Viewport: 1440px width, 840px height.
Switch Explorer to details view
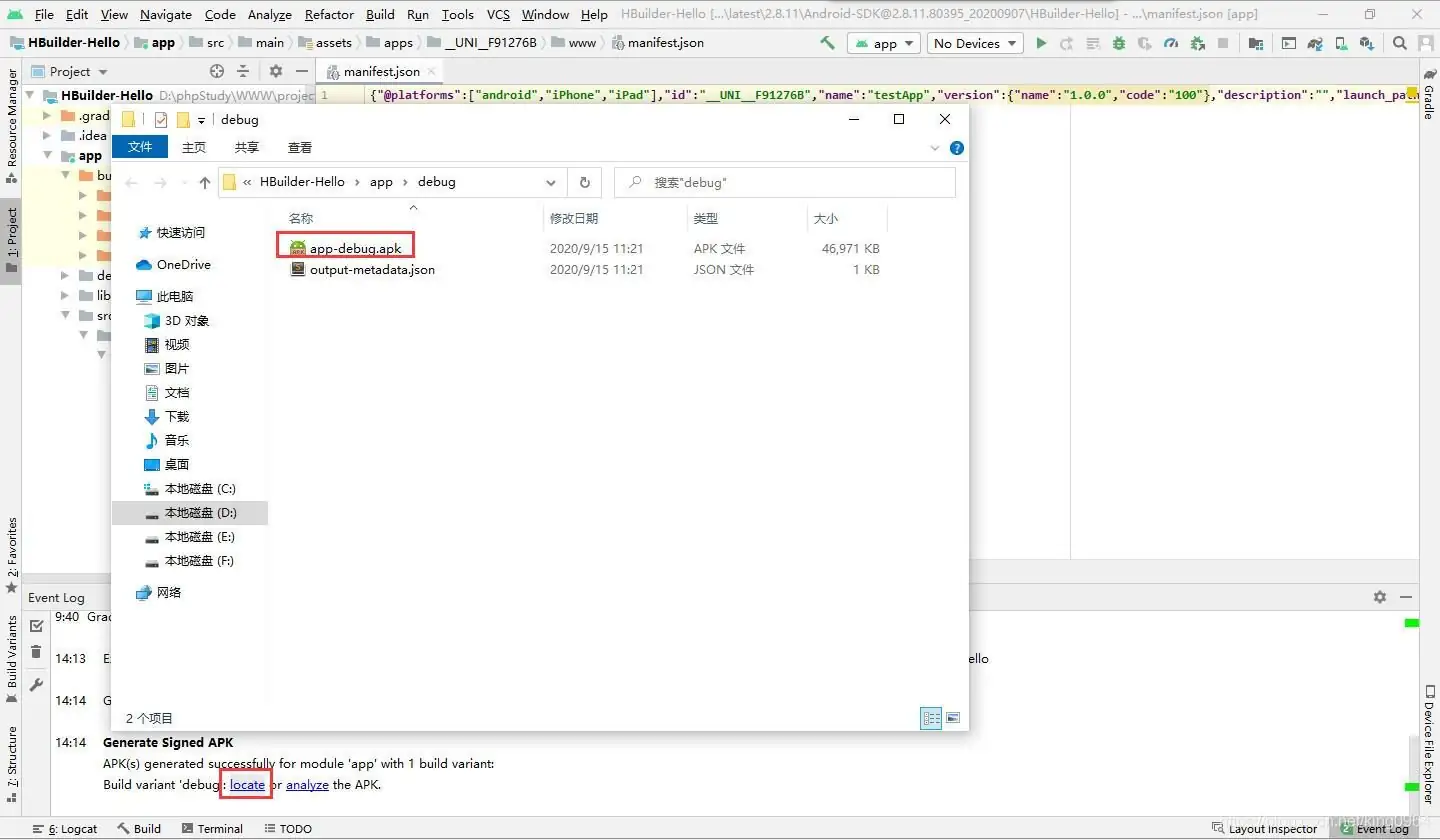(931, 717)
